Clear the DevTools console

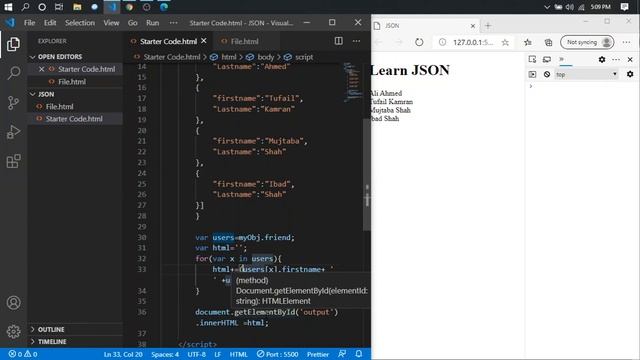(547, 74)
